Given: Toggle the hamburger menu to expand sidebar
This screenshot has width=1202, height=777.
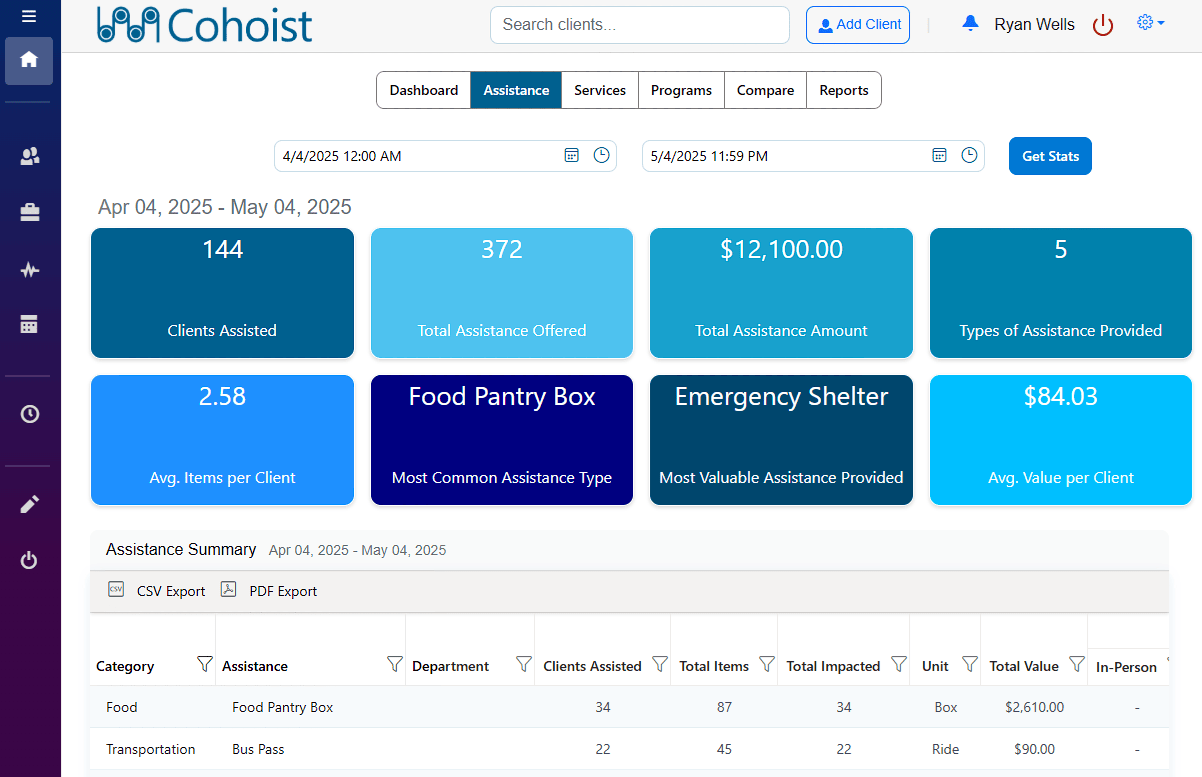Looking at the screenshot, I should coord(29,16).
